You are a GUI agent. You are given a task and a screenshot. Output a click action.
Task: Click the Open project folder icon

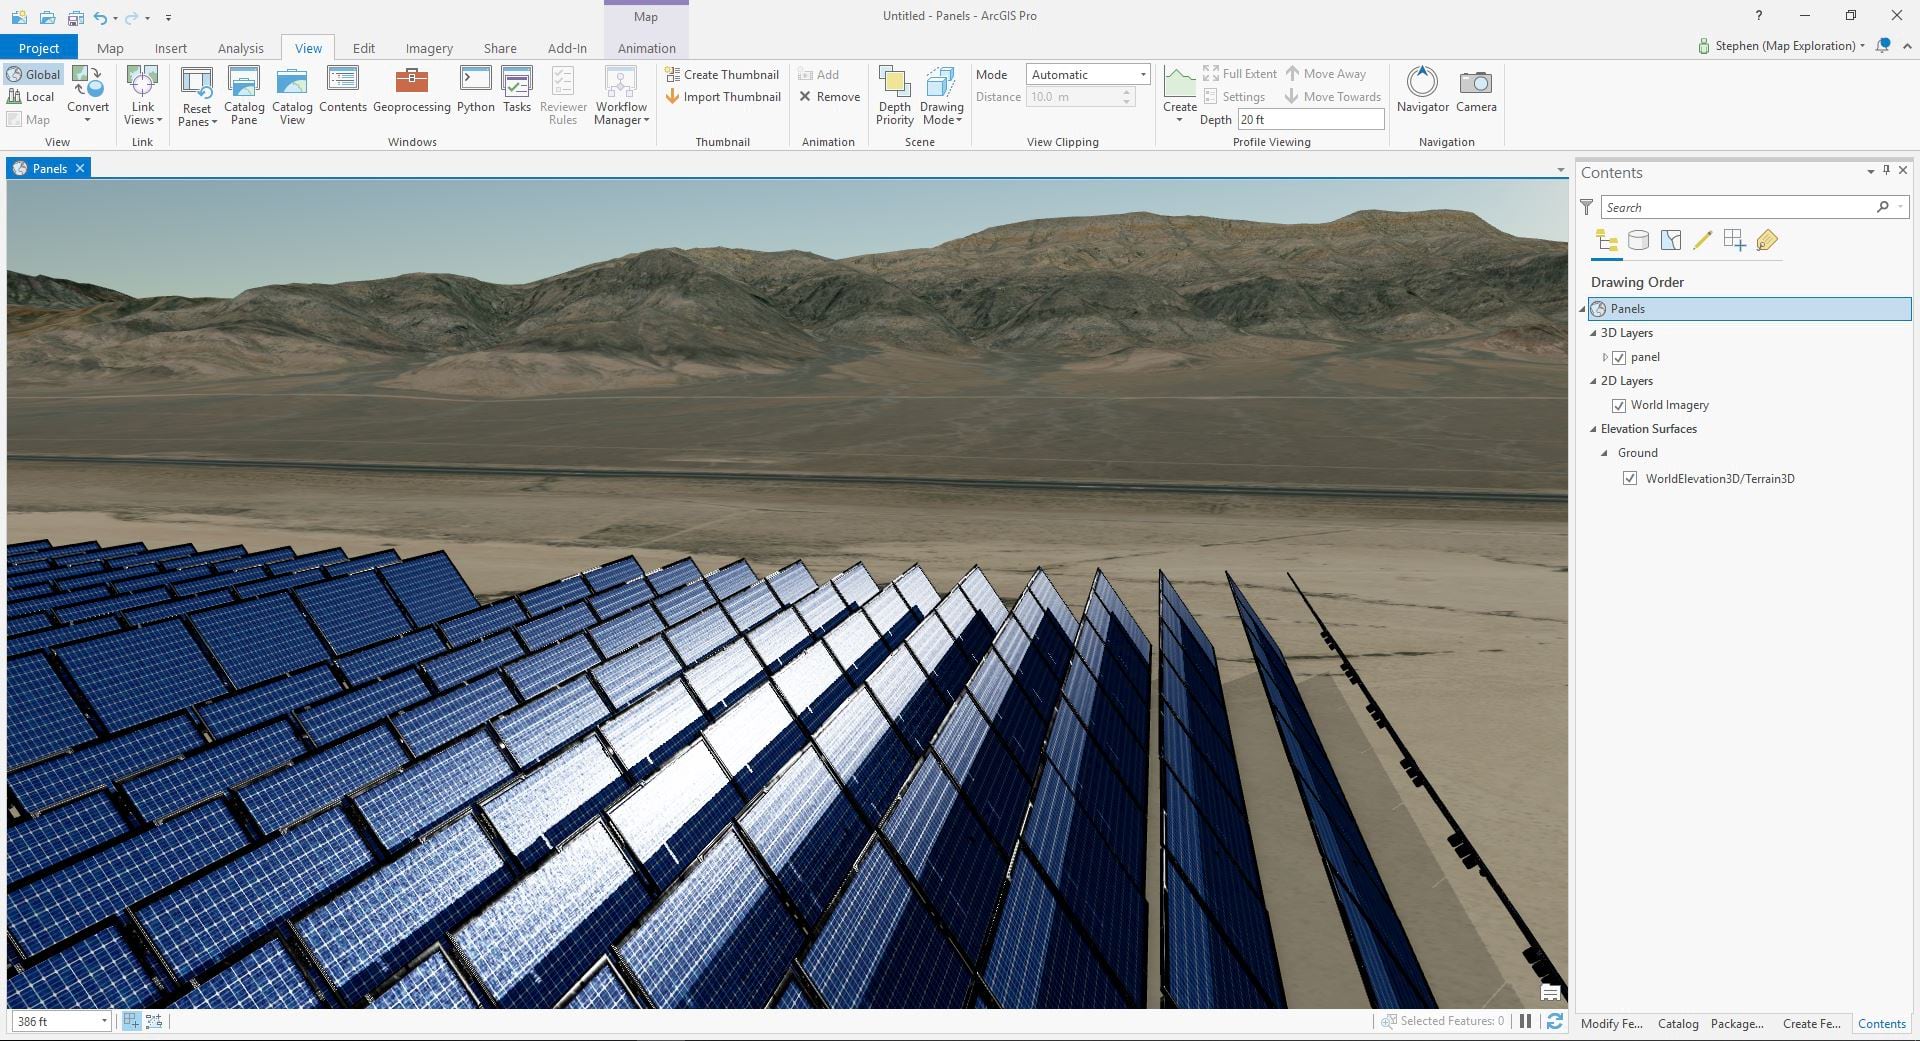click(x=47, y=17)
